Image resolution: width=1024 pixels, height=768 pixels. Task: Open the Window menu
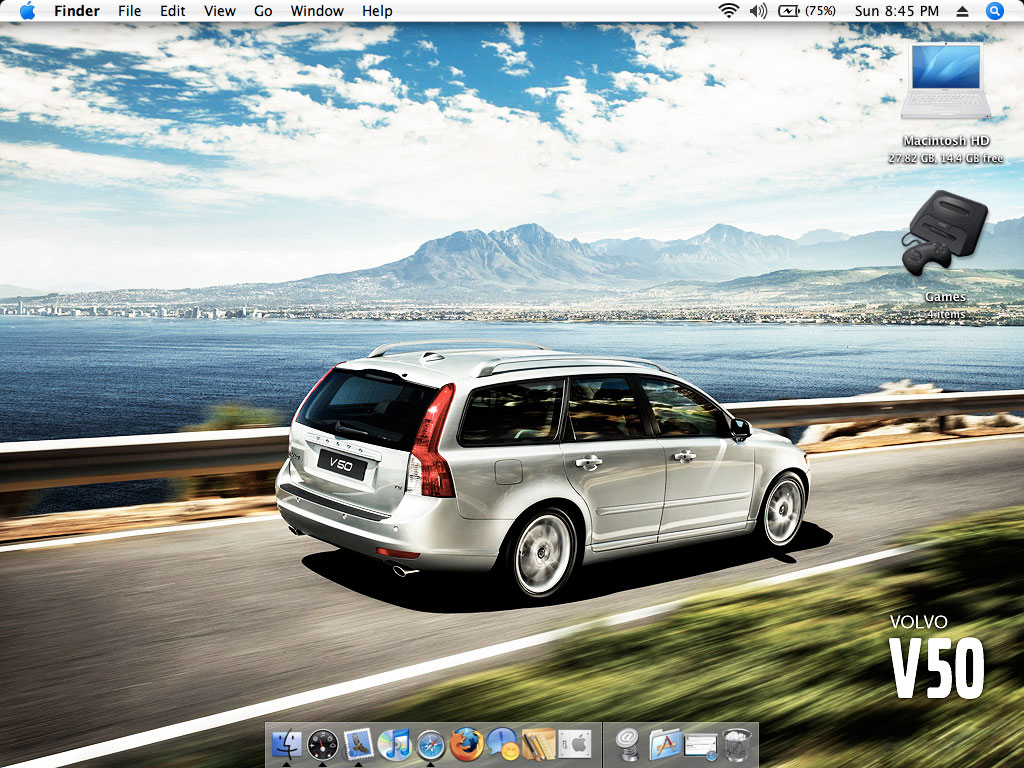click(317, 11)
